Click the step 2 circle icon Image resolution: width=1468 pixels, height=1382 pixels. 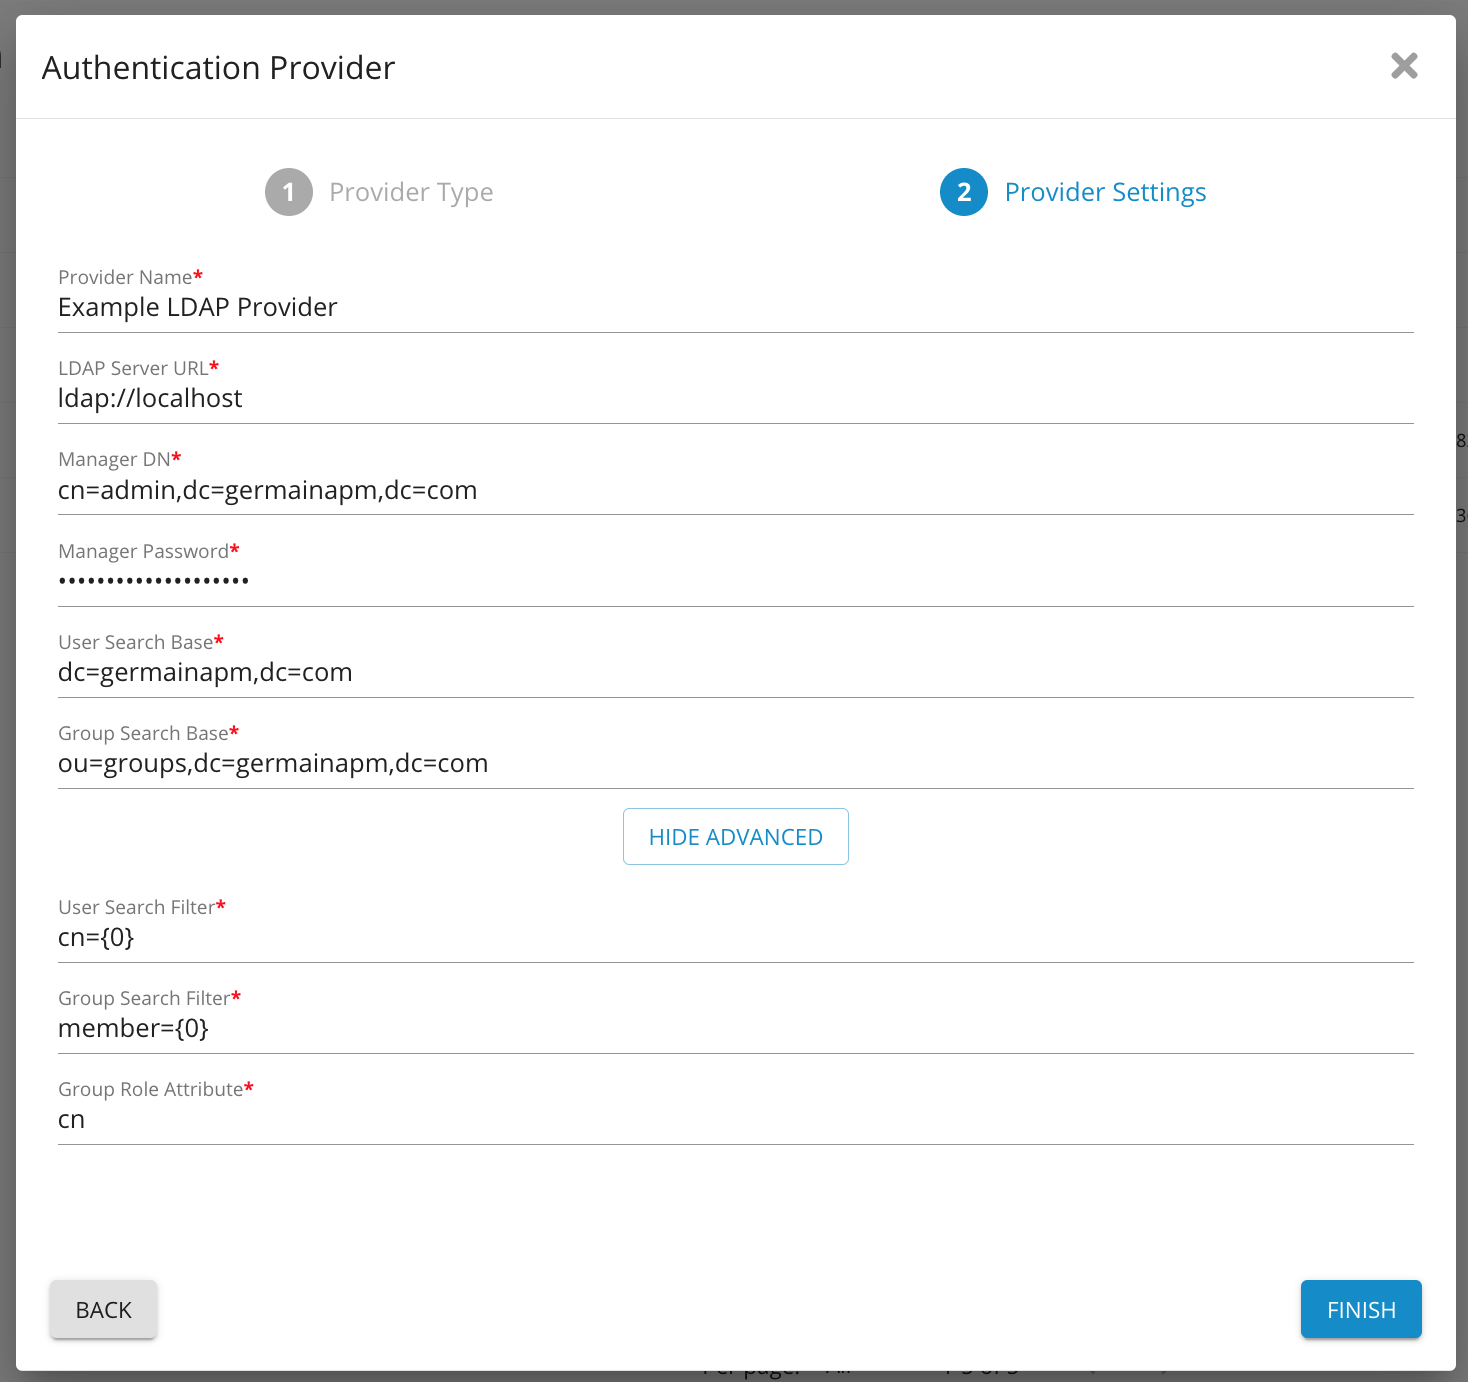[x=963, y=192]
